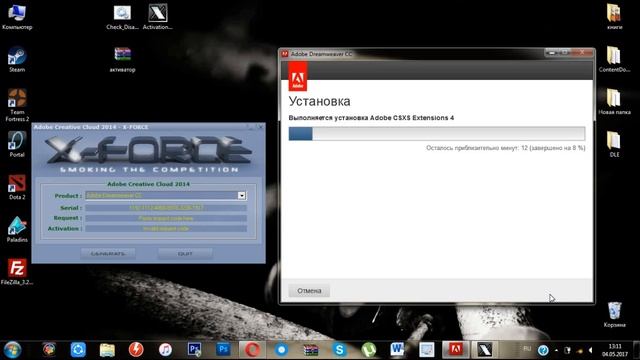Screen dimensions: 640x360
Task: Select the Team Fortress 2 desktop icon
Action: 17,105
